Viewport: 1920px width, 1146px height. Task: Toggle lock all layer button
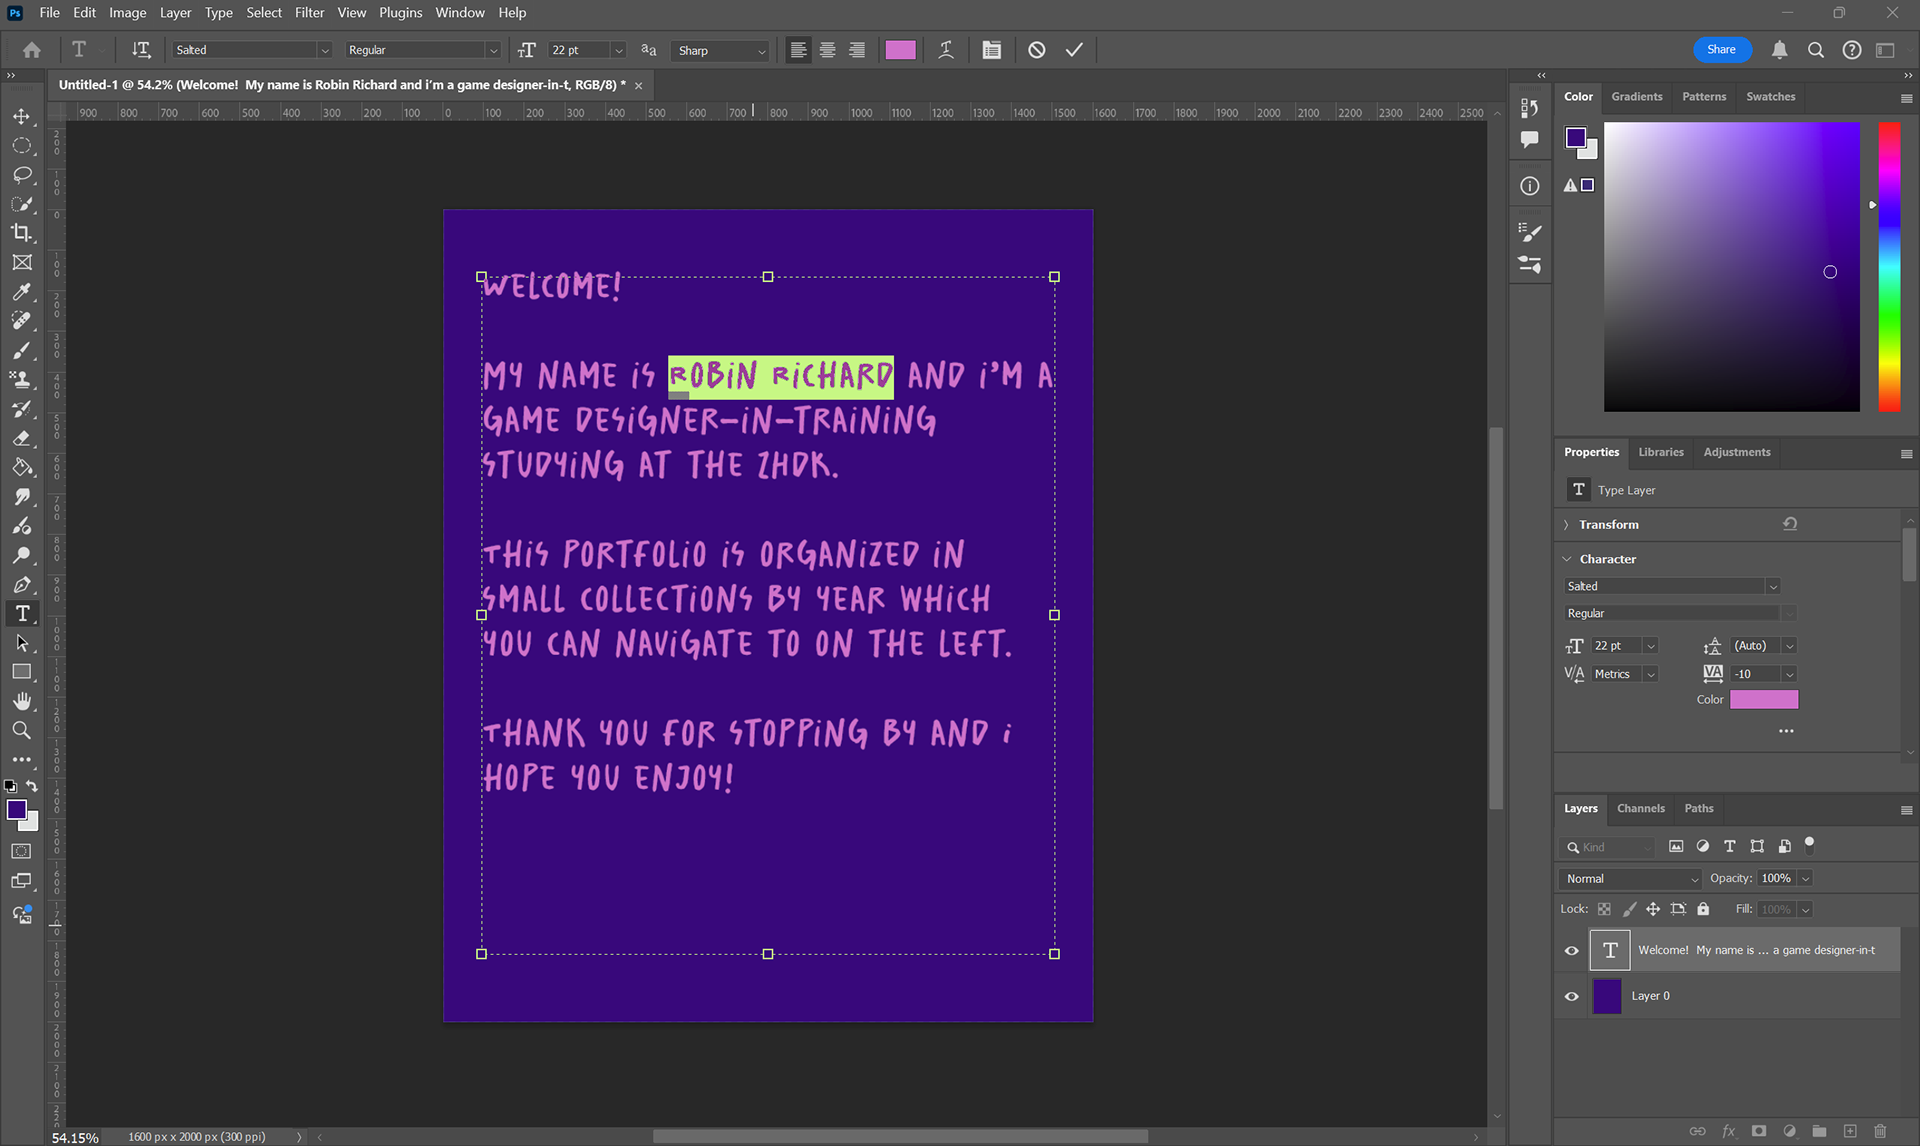pyautogui.click(x=1703, y=909)
